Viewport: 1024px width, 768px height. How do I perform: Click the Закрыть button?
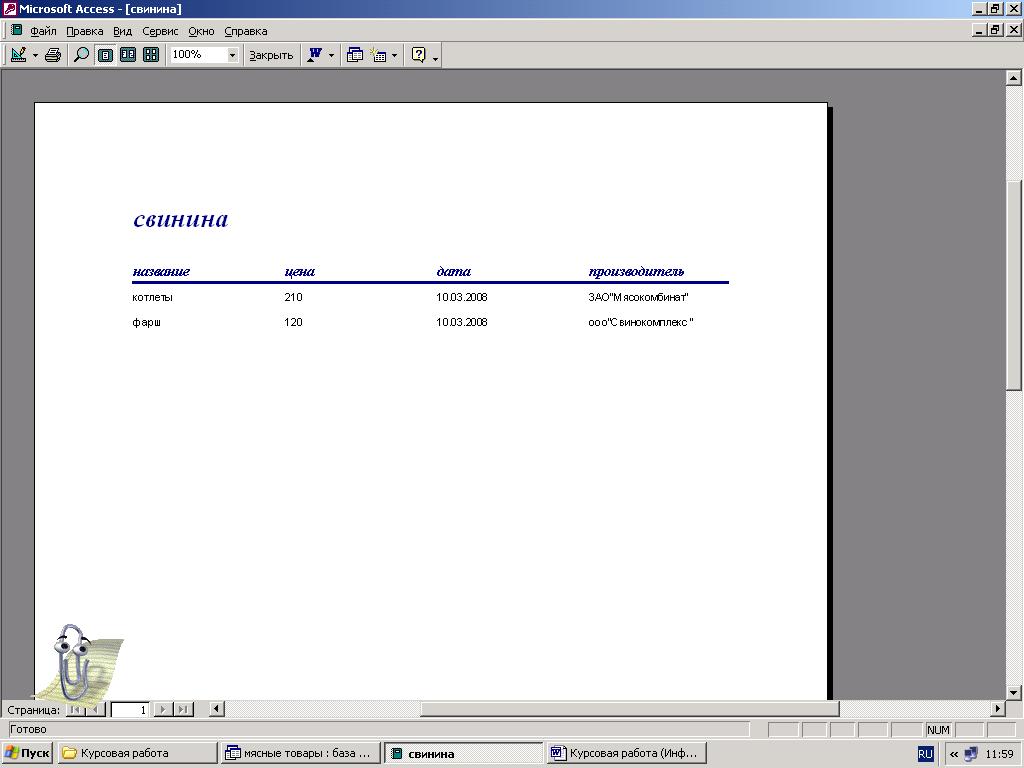pos(271,56)
